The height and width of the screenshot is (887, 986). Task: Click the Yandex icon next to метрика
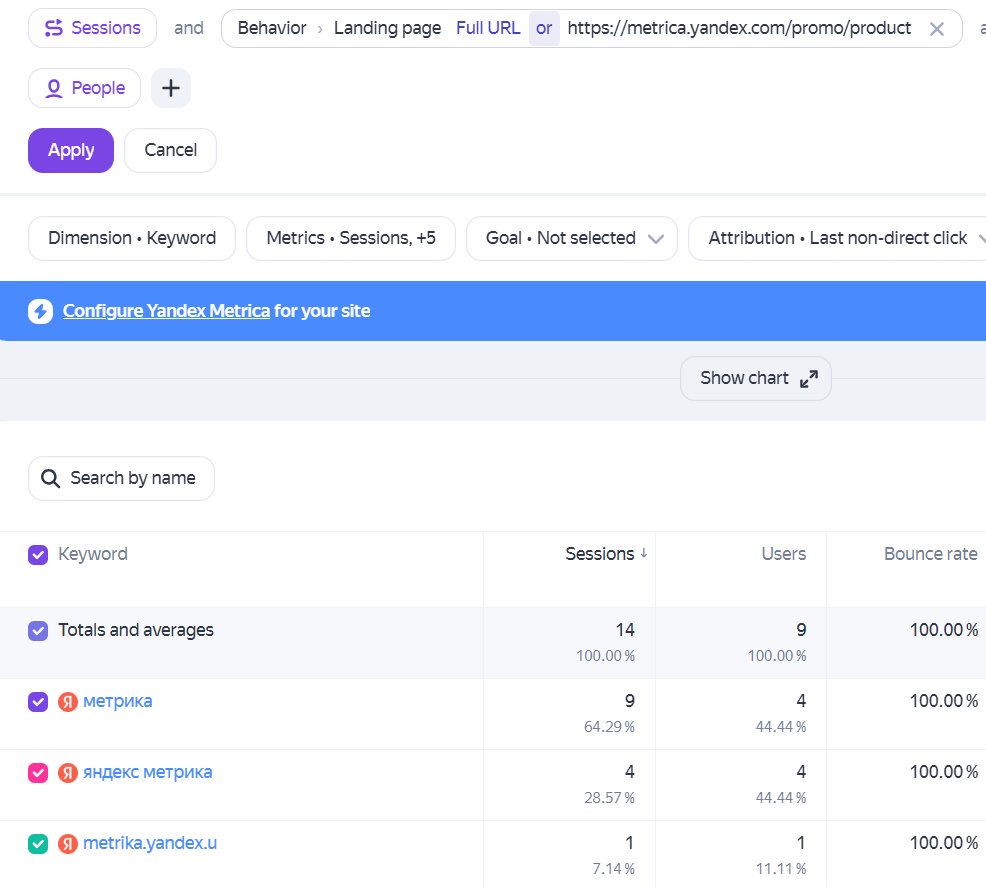click(68, 702)
